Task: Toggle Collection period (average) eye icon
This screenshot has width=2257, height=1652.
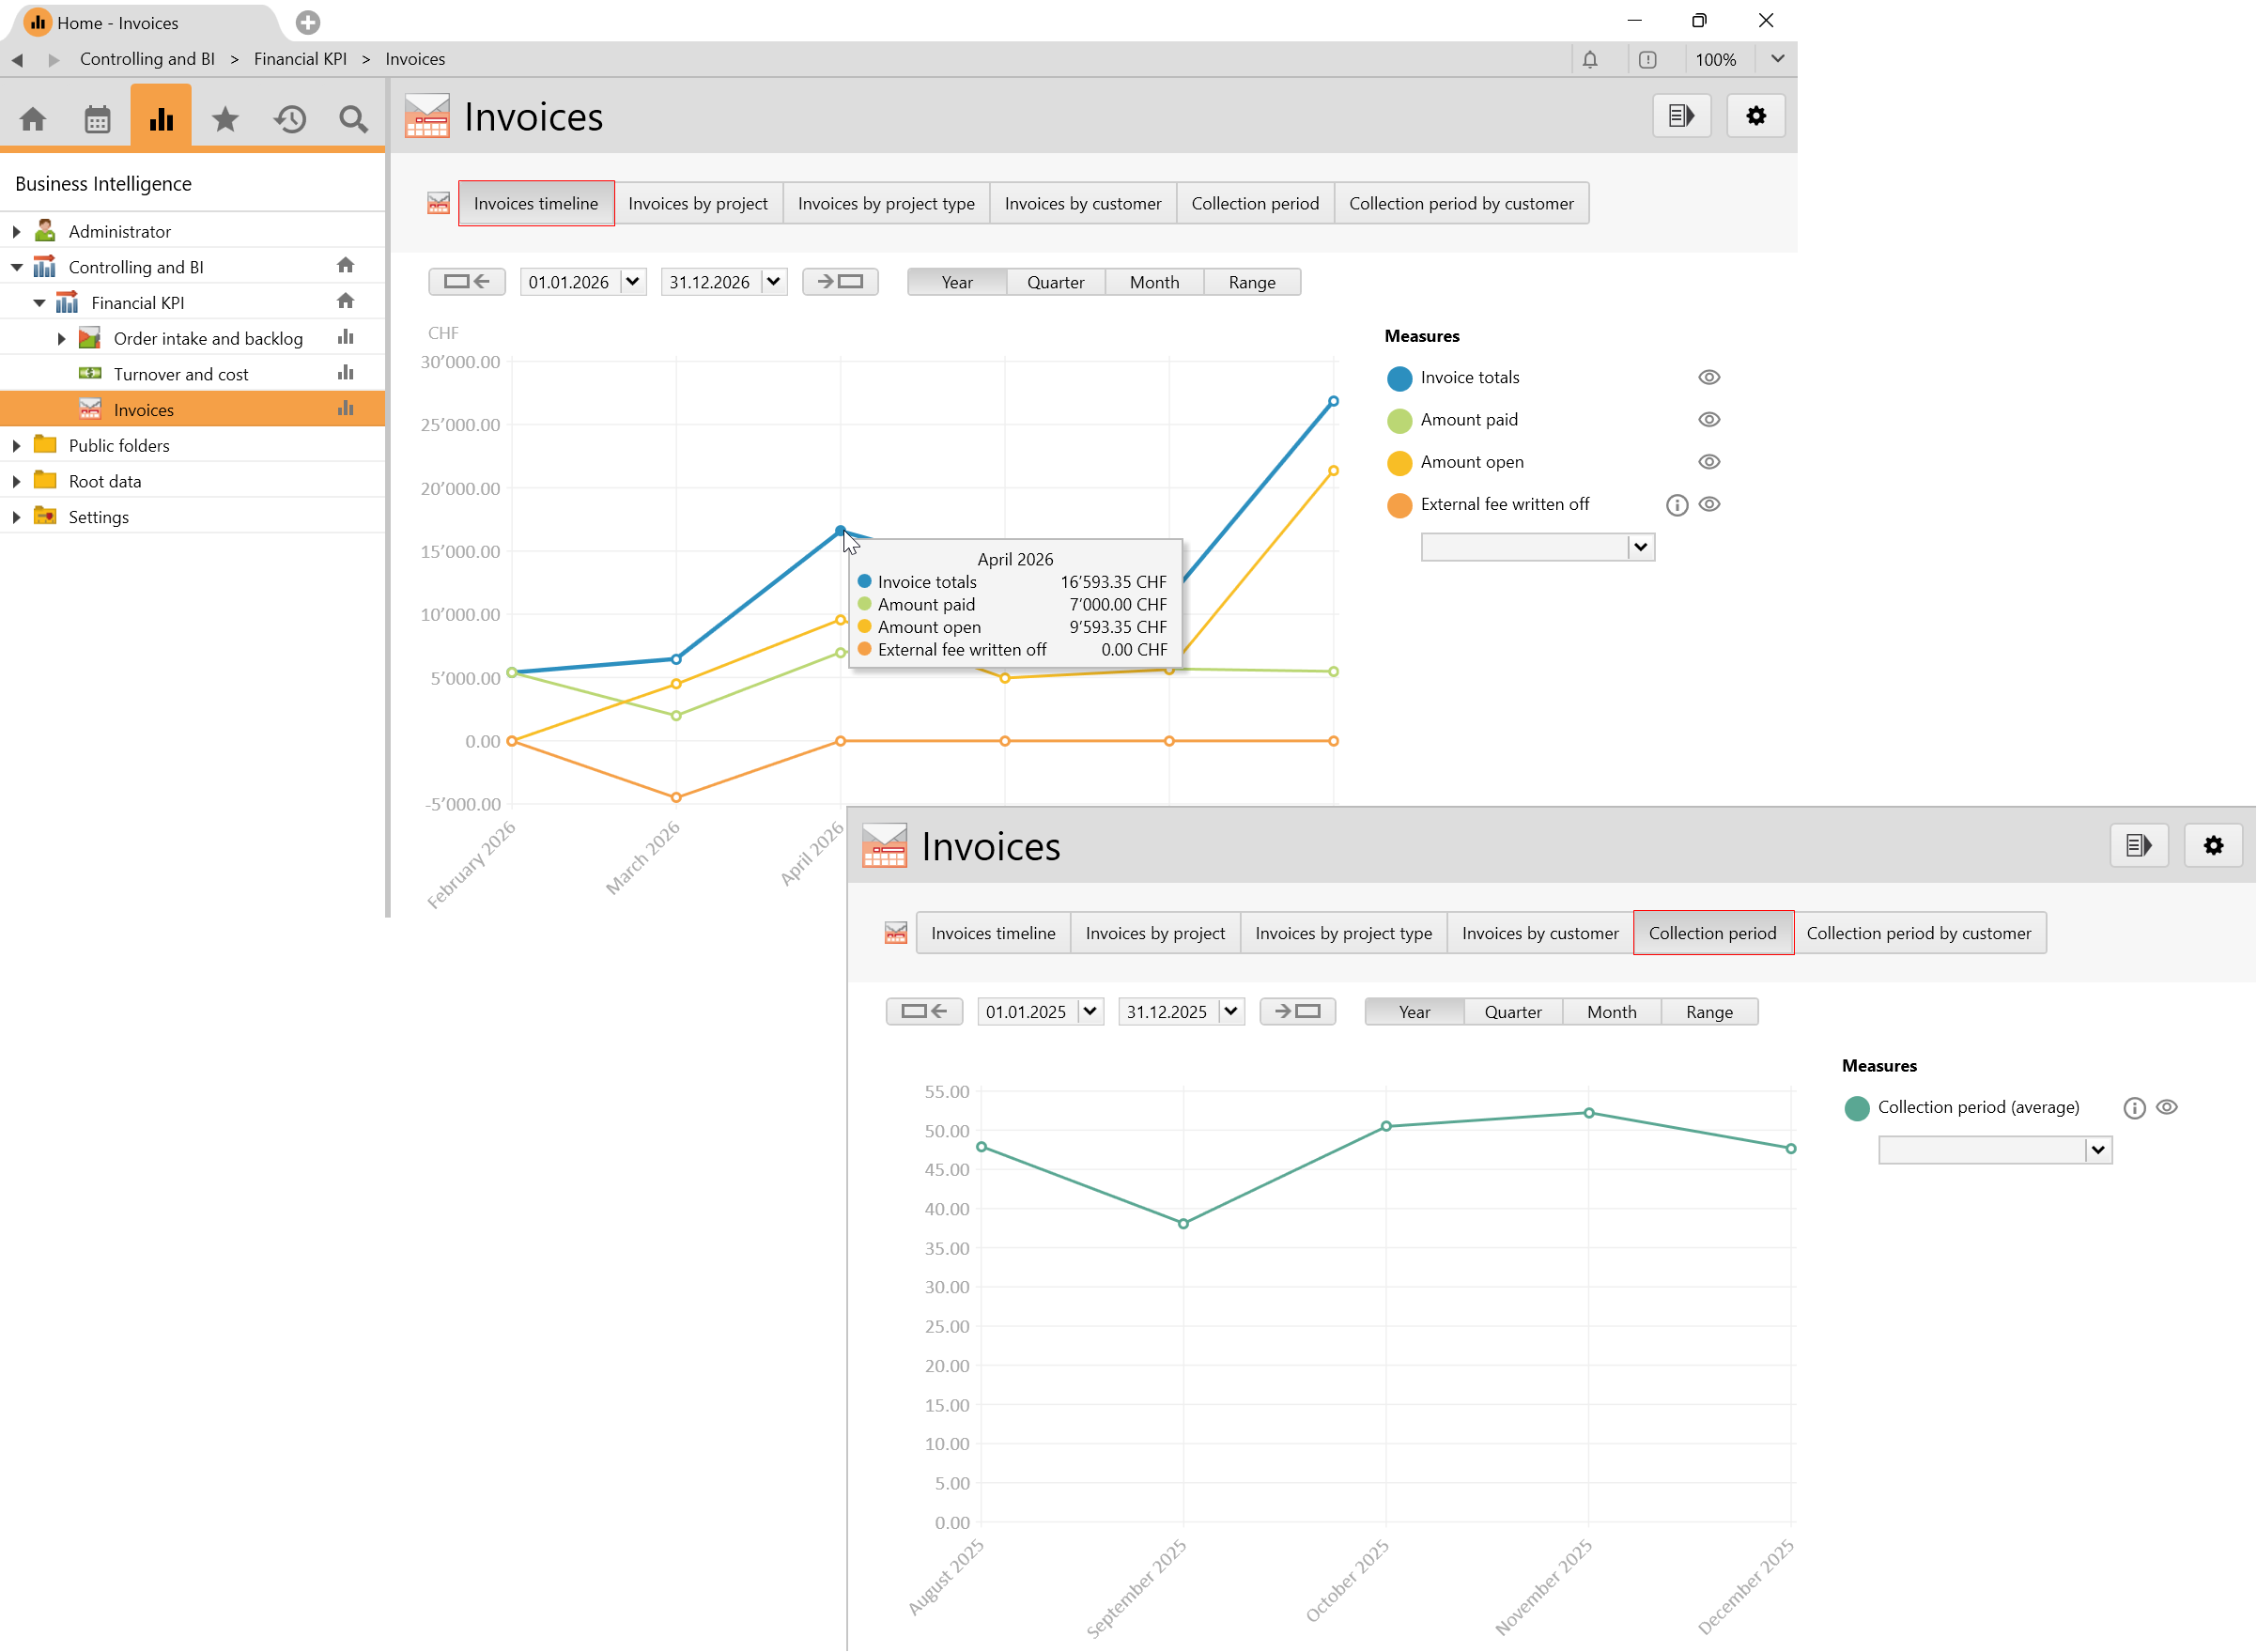Action: [2166, 1107]
